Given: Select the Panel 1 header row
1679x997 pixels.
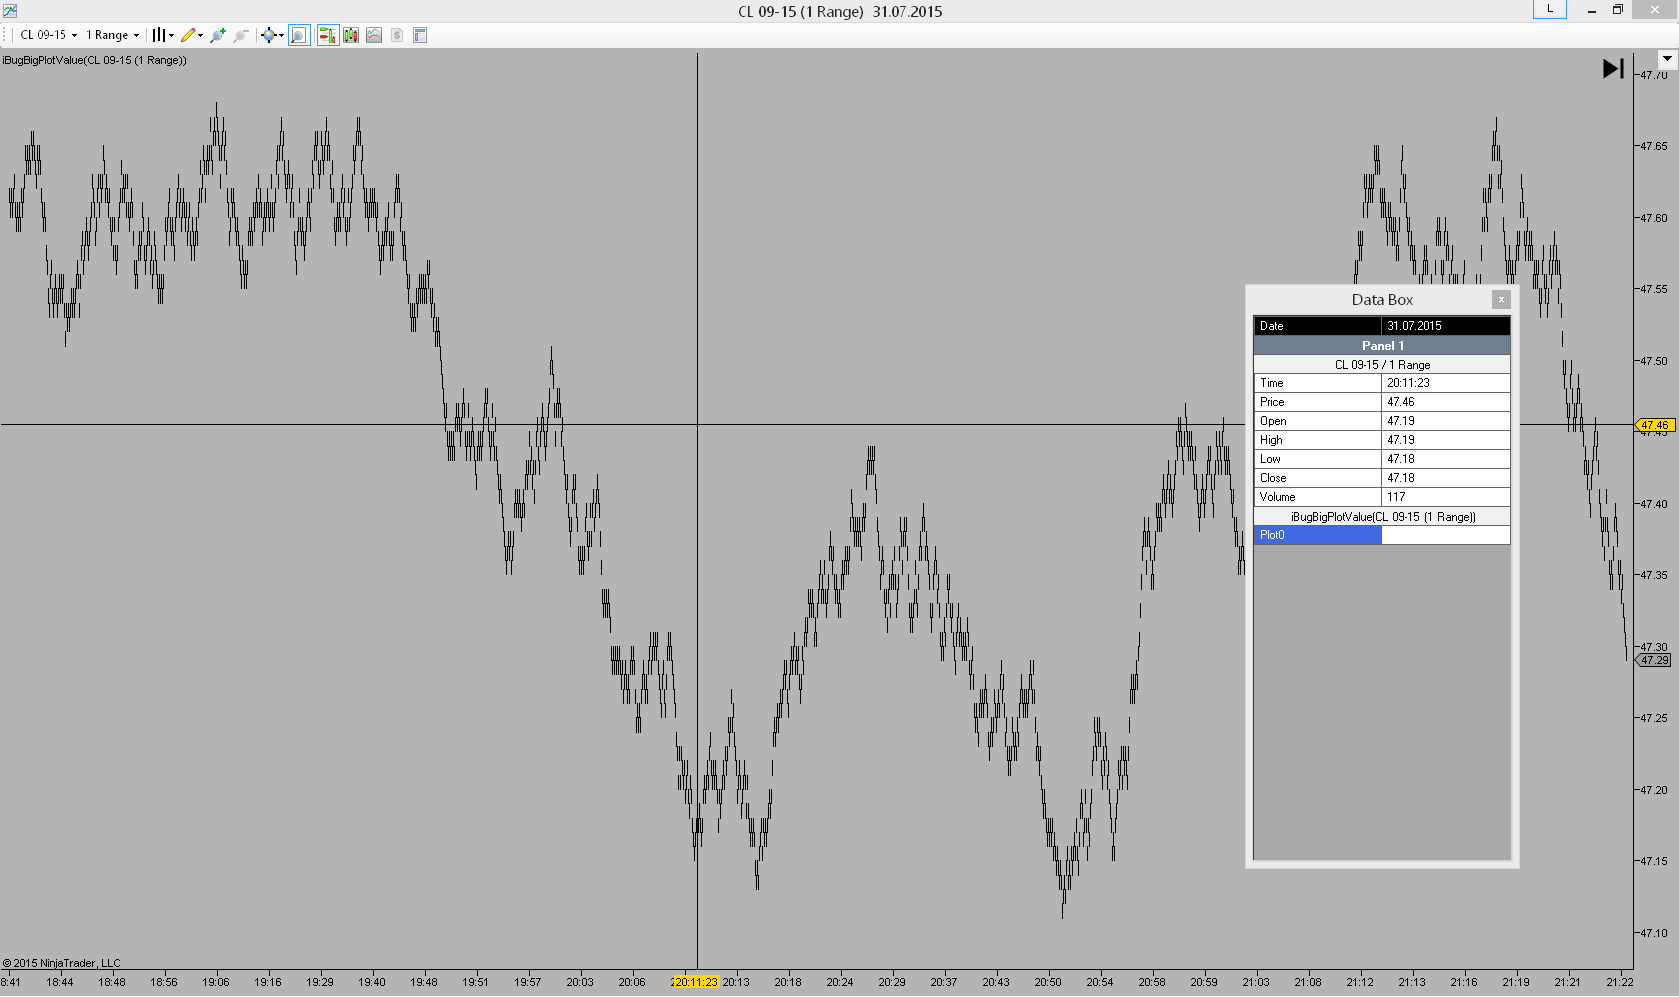Looking at the screenshot, I should point(1382,346).
